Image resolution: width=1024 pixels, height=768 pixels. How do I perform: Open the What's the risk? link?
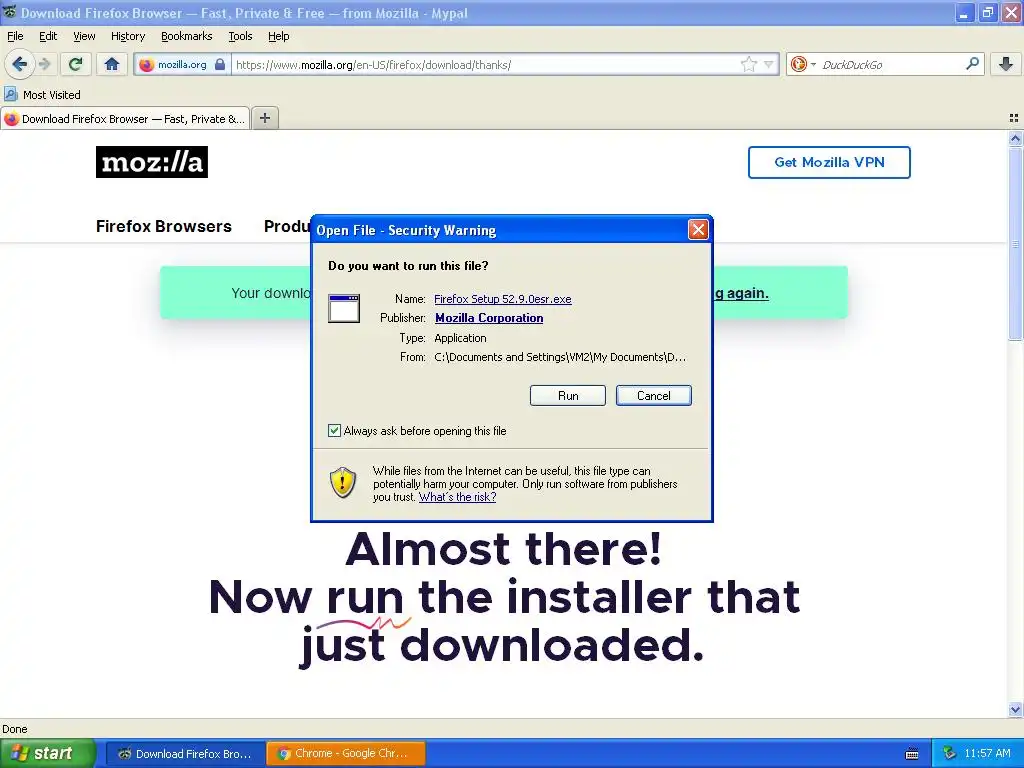coord(457,497)
